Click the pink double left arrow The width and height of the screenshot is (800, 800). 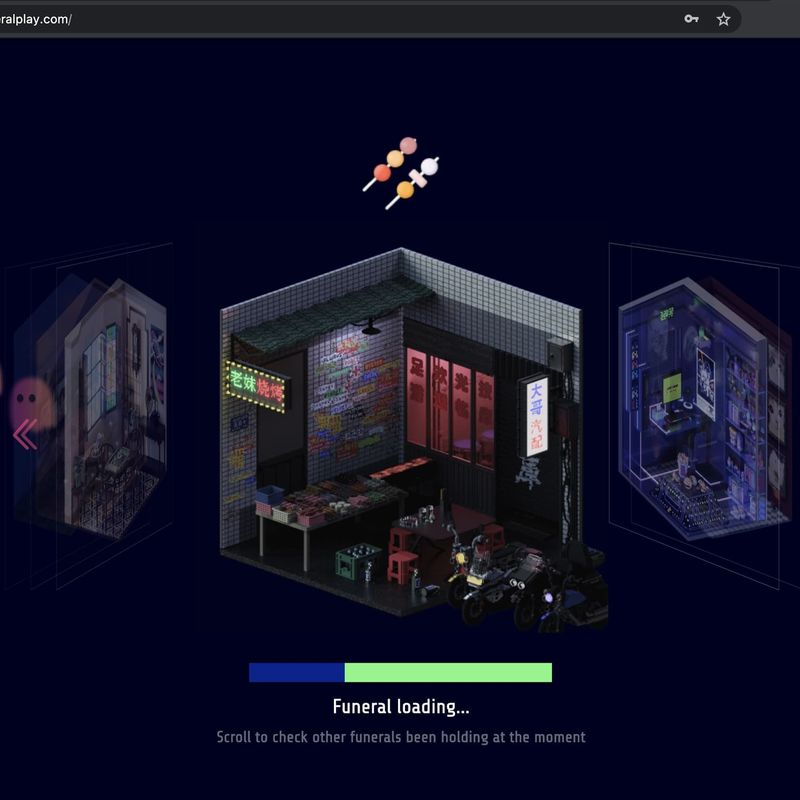tap(25, 434)
